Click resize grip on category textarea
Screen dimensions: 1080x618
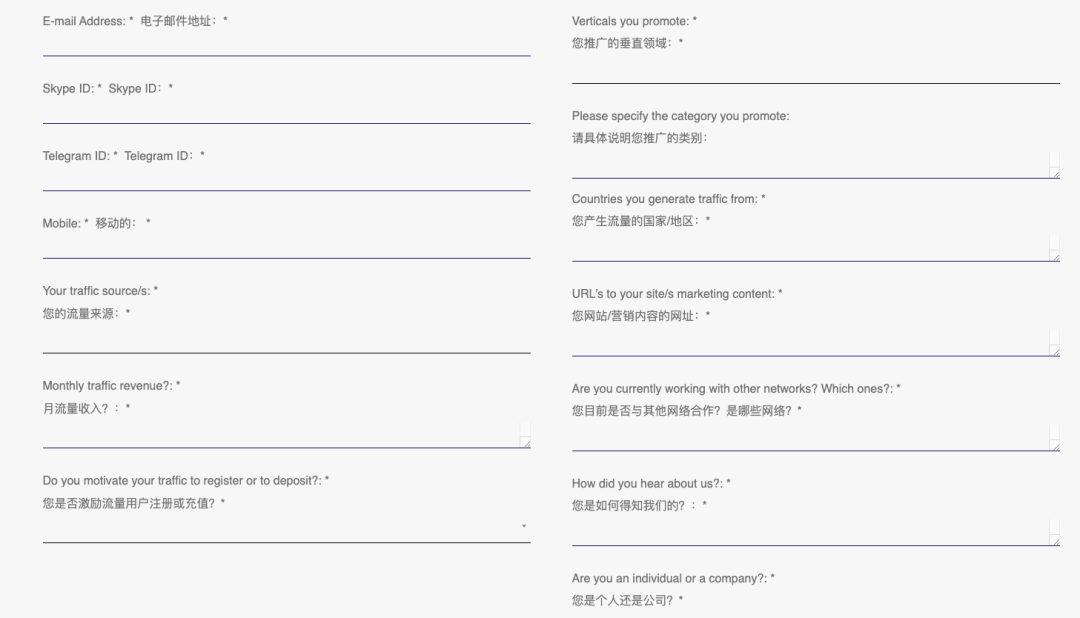tap(1055, 173)
